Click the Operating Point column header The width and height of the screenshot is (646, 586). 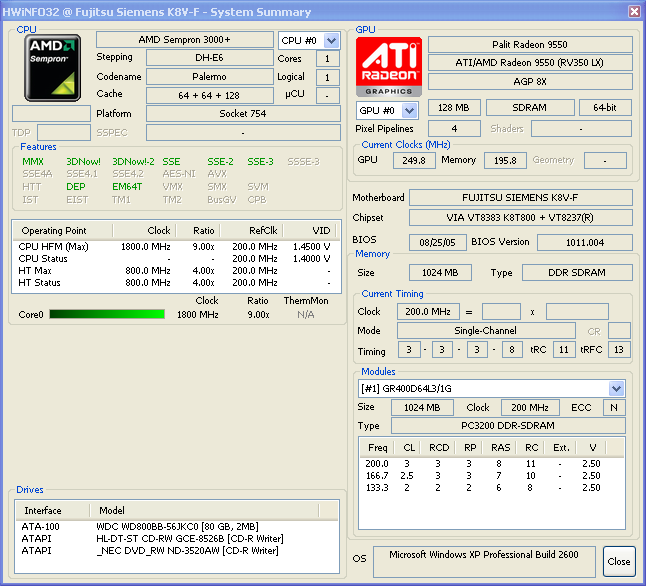pos(56,230)
